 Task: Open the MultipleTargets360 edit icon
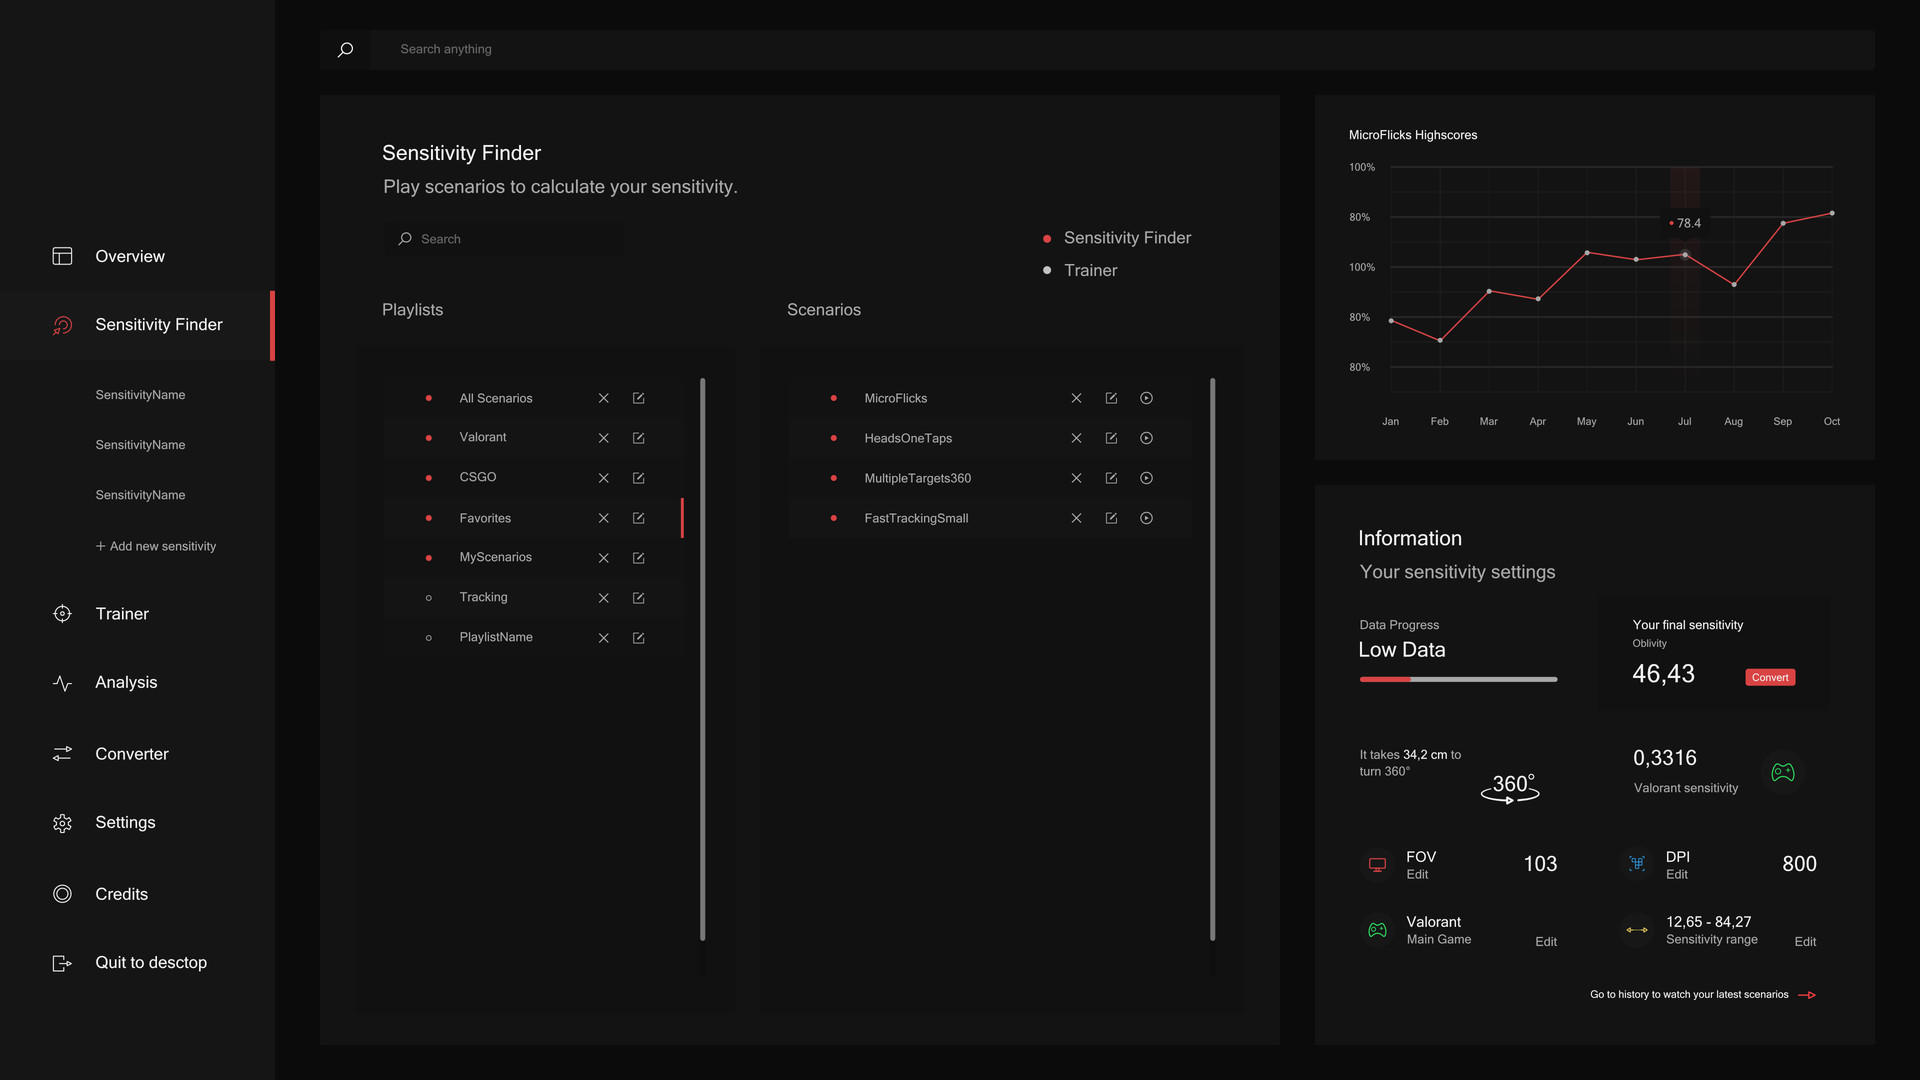(1111, 478)
